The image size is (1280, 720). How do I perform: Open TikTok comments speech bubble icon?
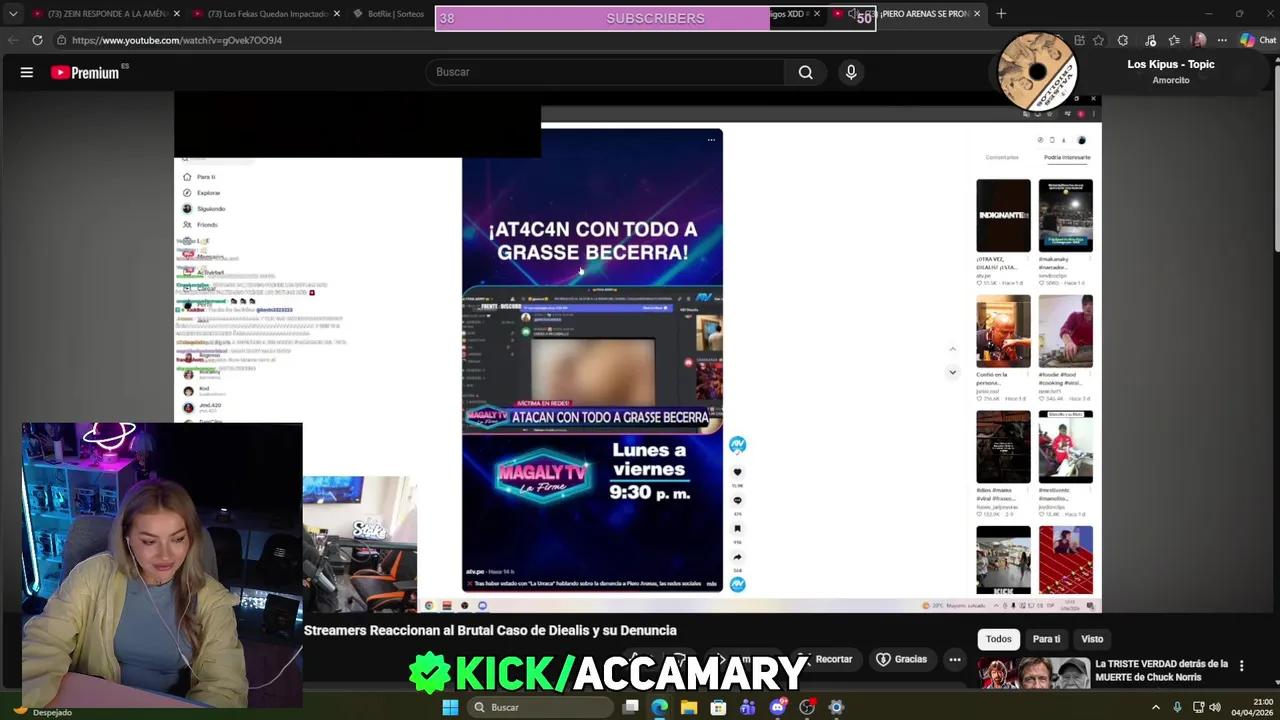pos(737,500)
